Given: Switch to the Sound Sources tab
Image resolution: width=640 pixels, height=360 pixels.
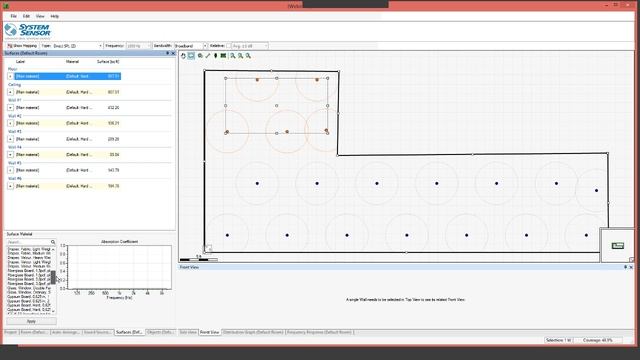Looking at the screenshot, I should tap(97, 332).
